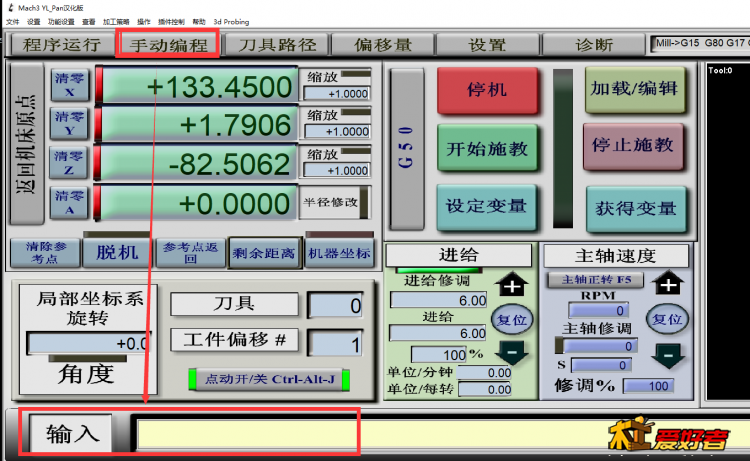Click the 设定变量 button
Viewport: 750px width, 461px height.
point(486,207)
